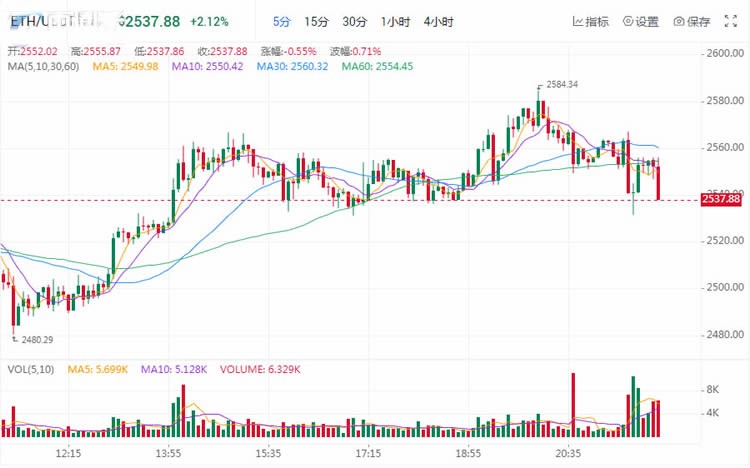Click MA60: 2554.45 green legend
Screen dimensions: 750x468
pyautogui.click(x=377, y=67)
